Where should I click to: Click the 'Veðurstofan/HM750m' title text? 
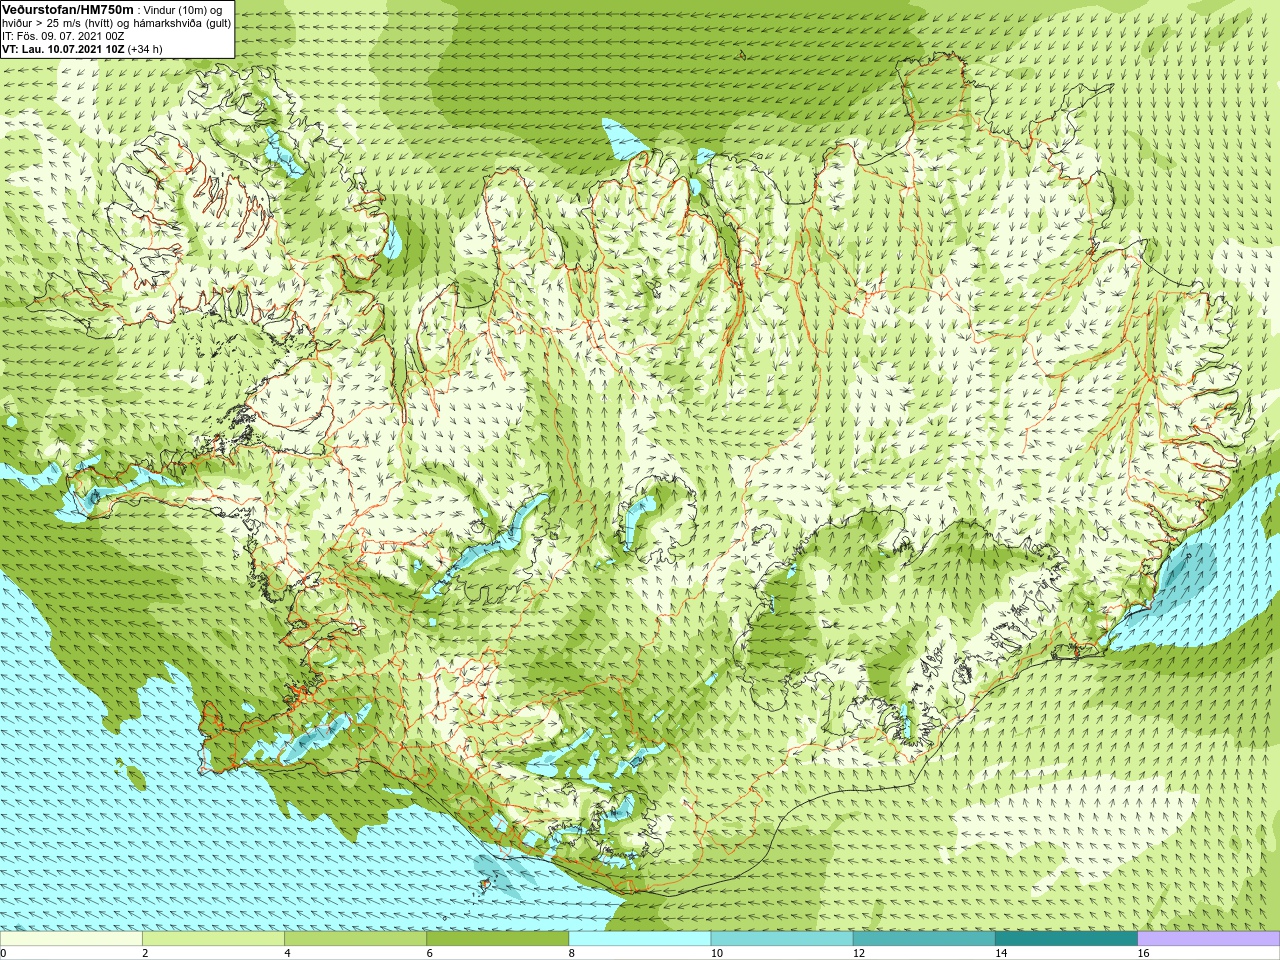pos(67,9)
